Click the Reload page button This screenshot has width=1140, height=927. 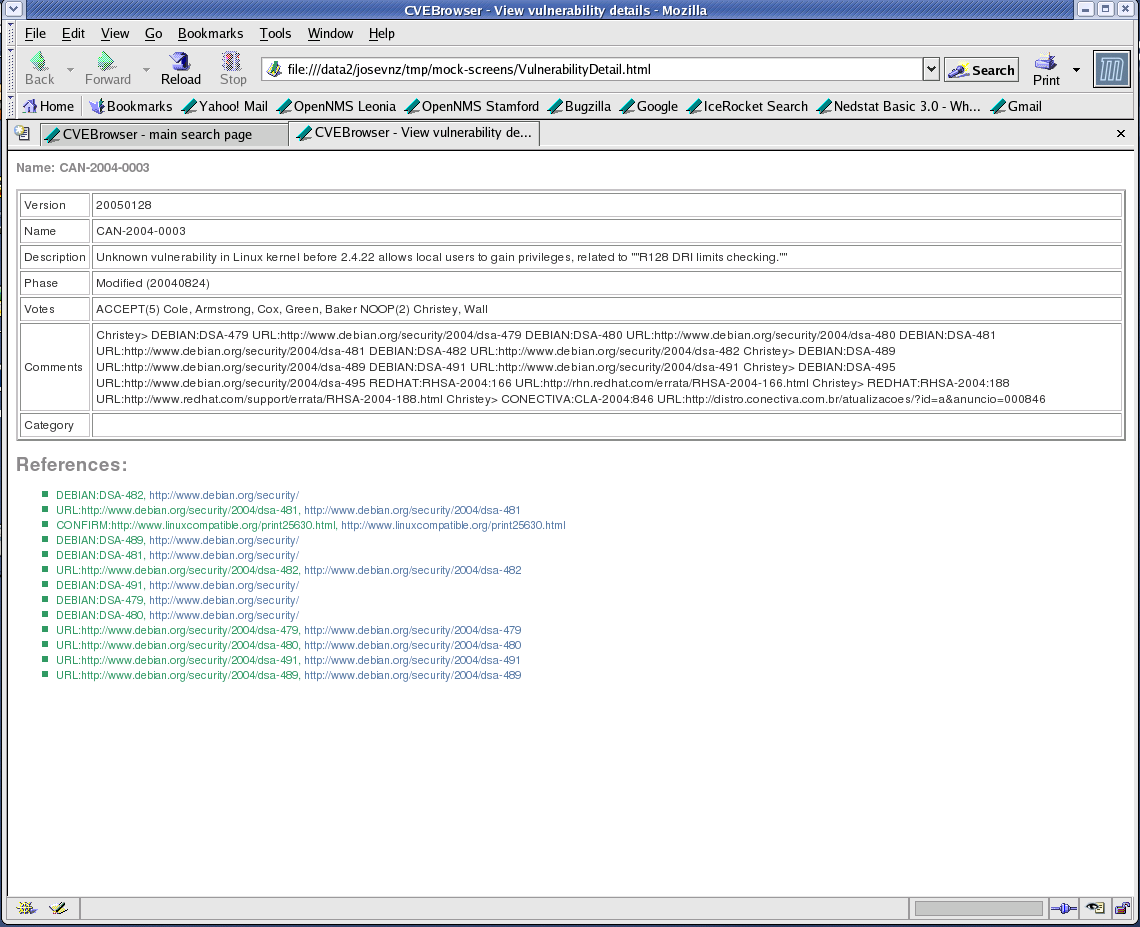(x=181, y=69)
